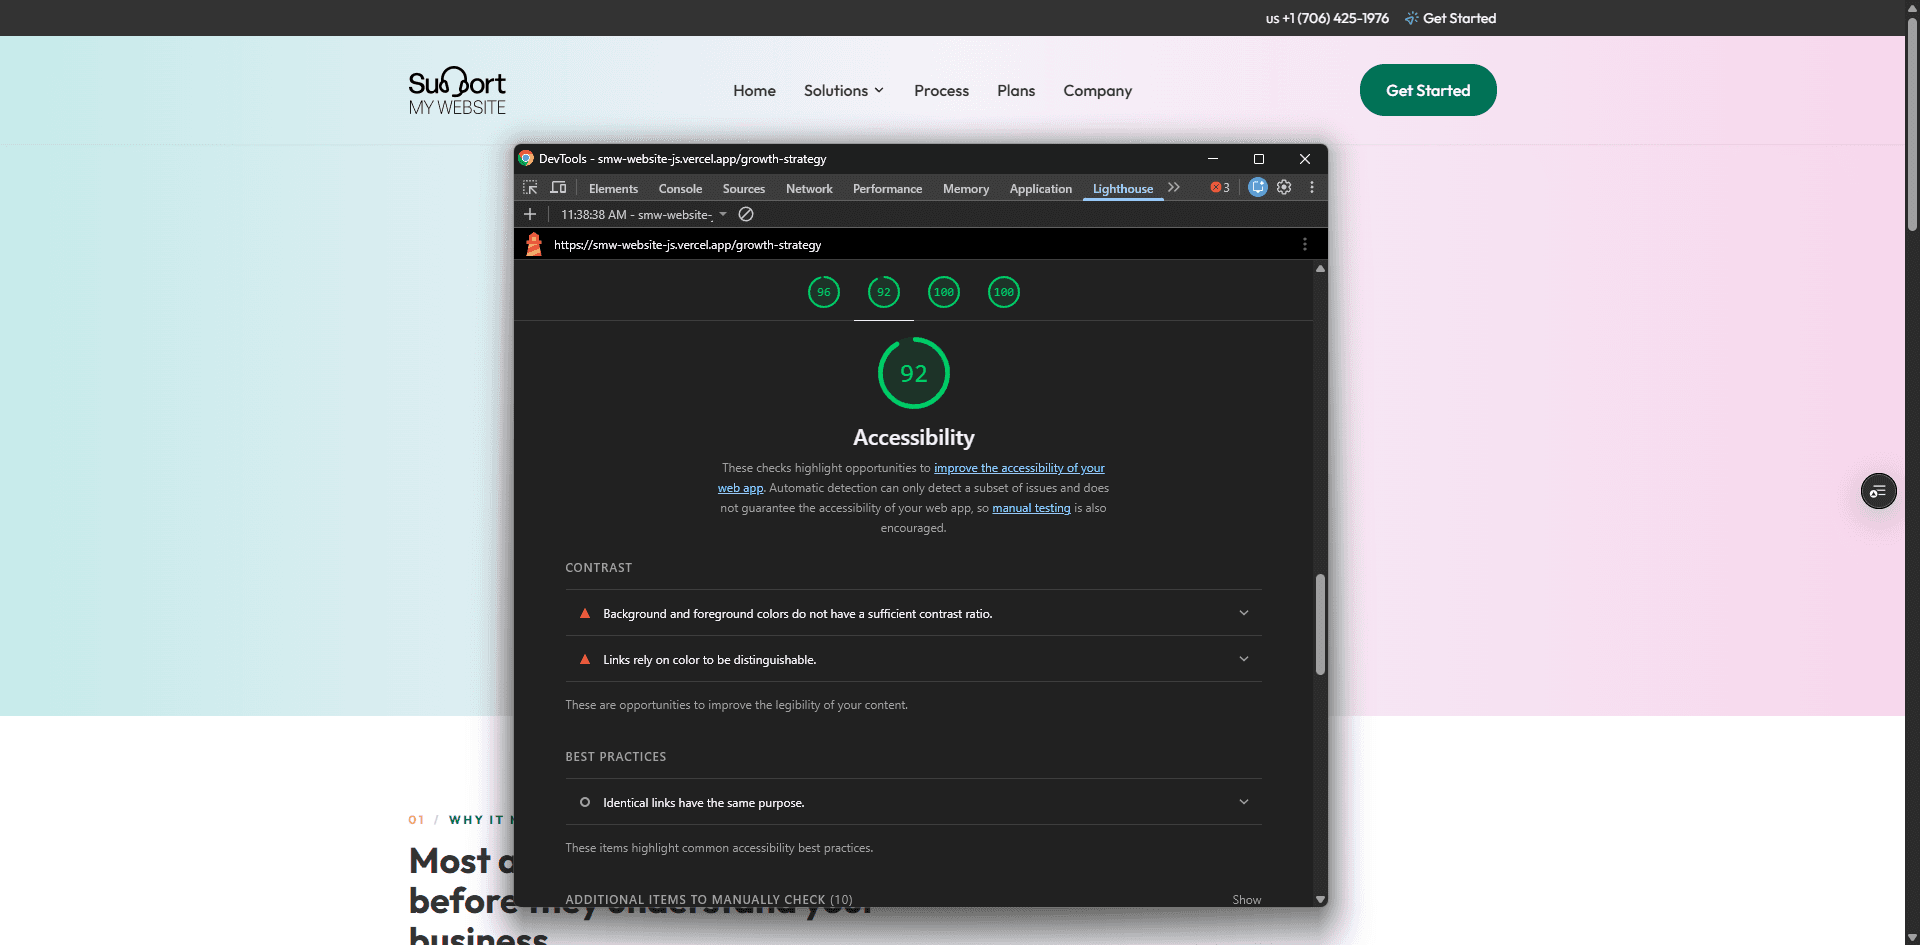Click the Chrome icon in DevTools title bar
Screen dimensions: 1920x945
(527, 159)
